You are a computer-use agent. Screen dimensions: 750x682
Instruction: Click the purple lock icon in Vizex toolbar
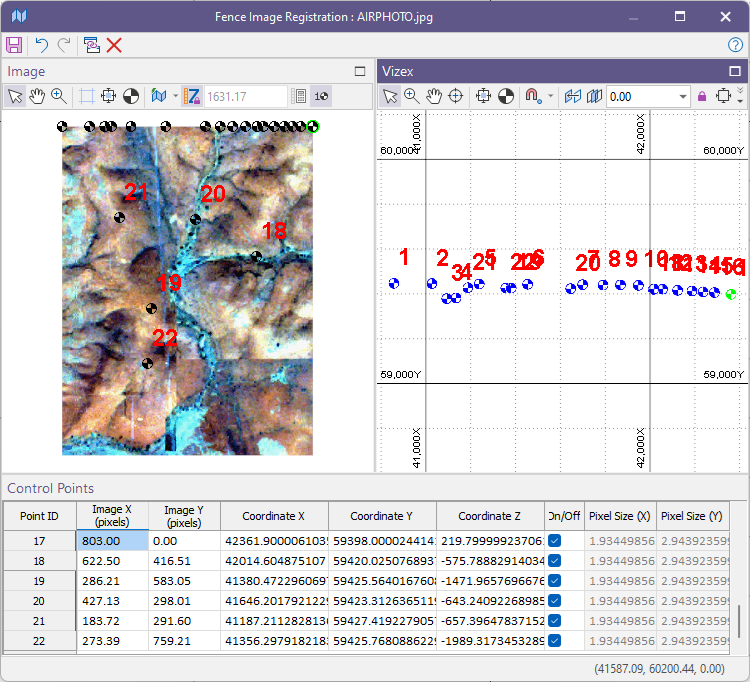tap(702, 96)
